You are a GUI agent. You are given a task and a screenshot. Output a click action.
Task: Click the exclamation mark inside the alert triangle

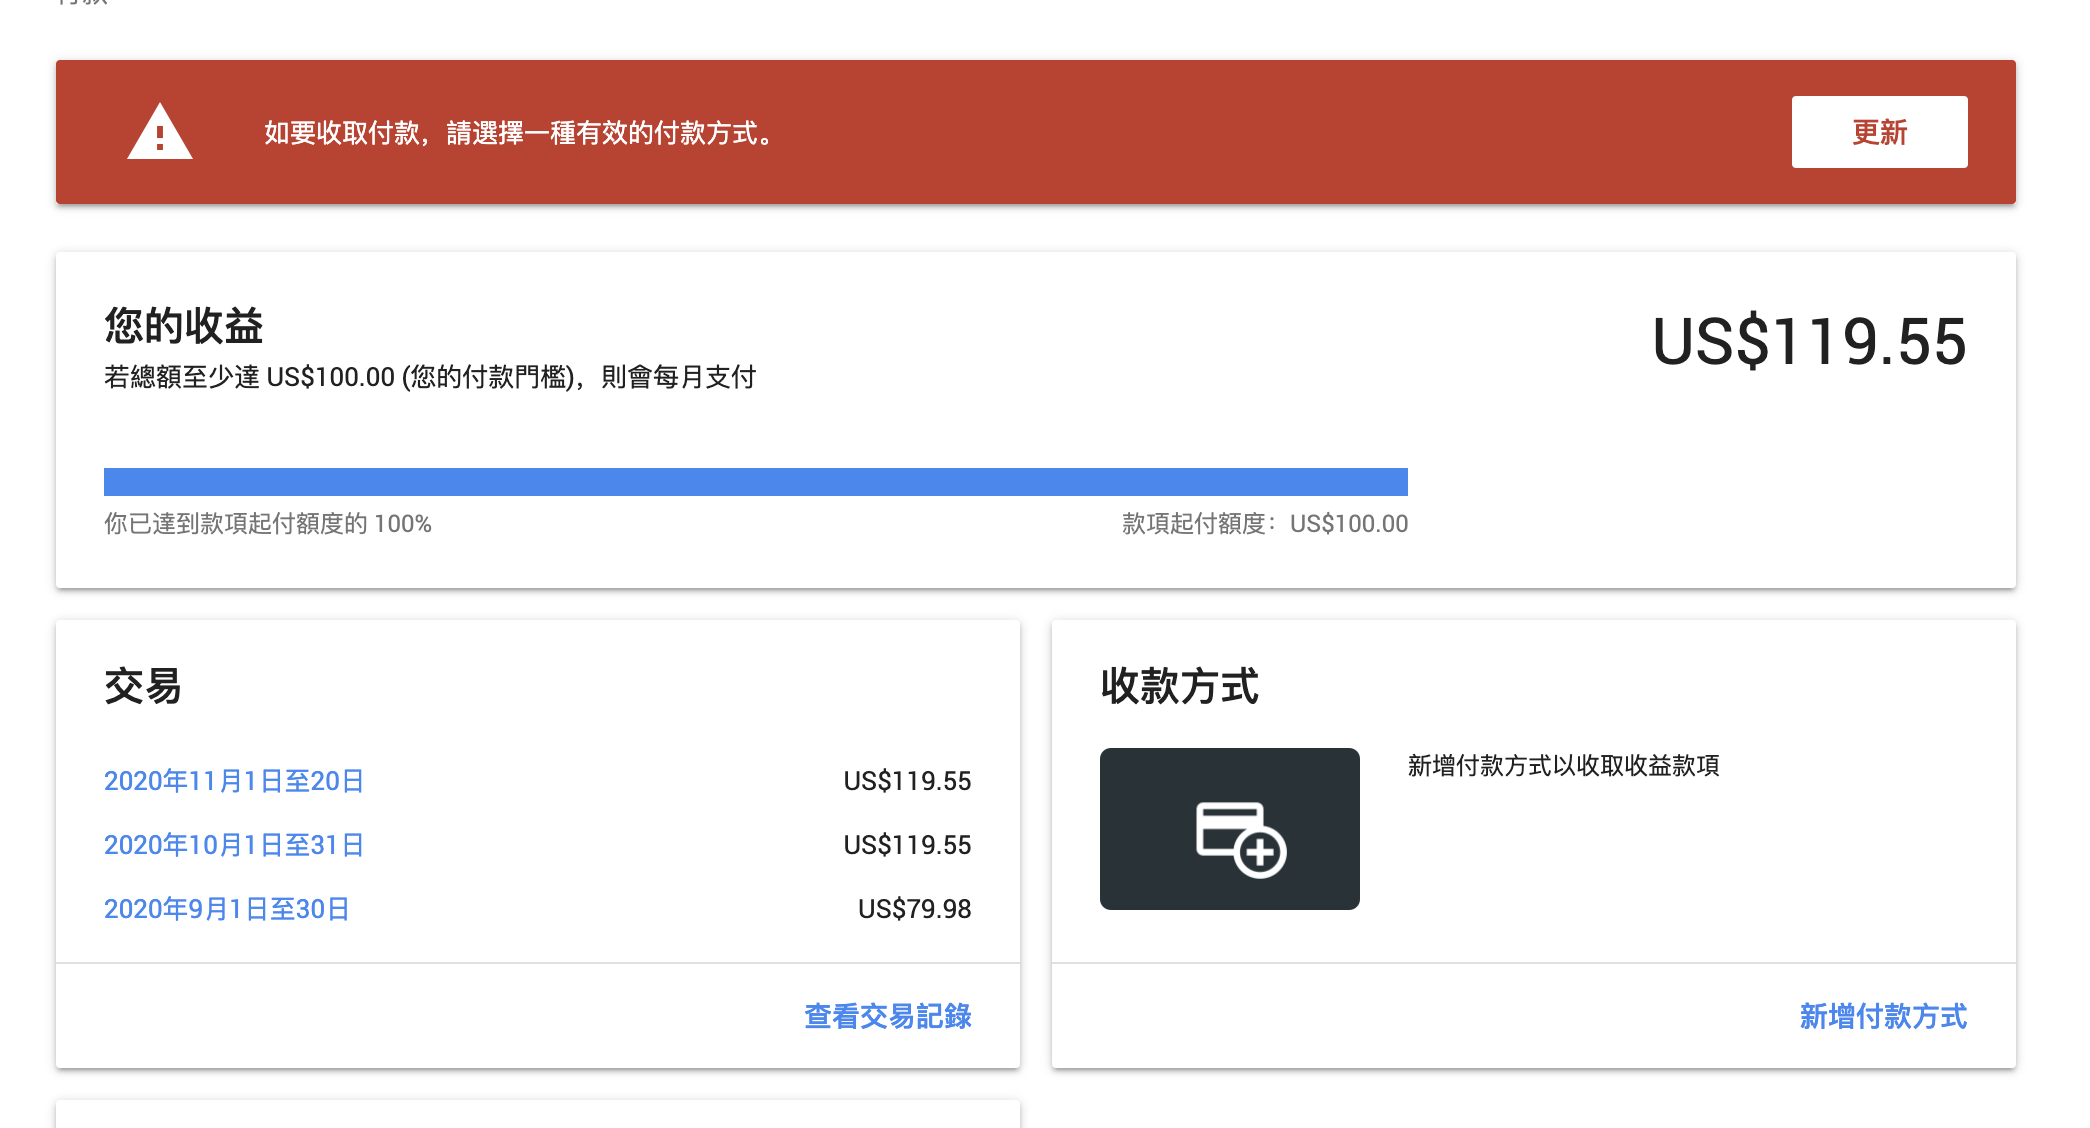pyautogui.click(x=160, y=140)
